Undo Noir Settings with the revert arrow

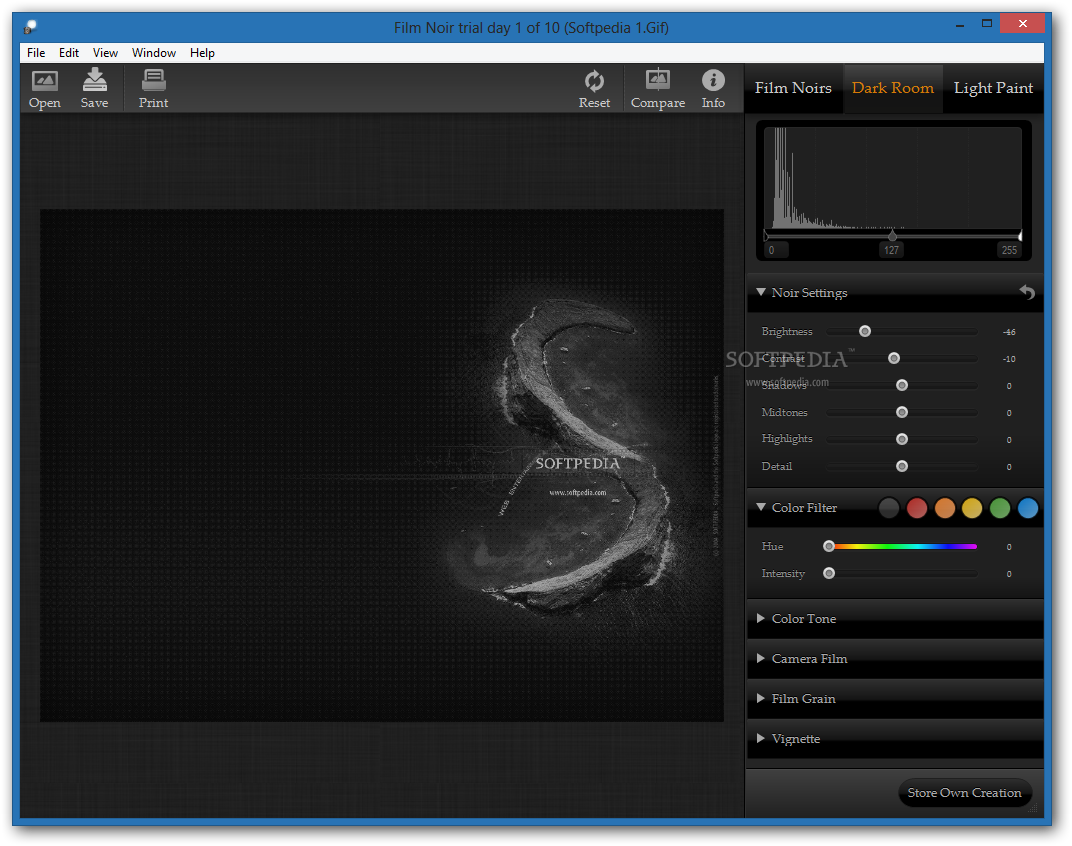[x=1027, y=292]
